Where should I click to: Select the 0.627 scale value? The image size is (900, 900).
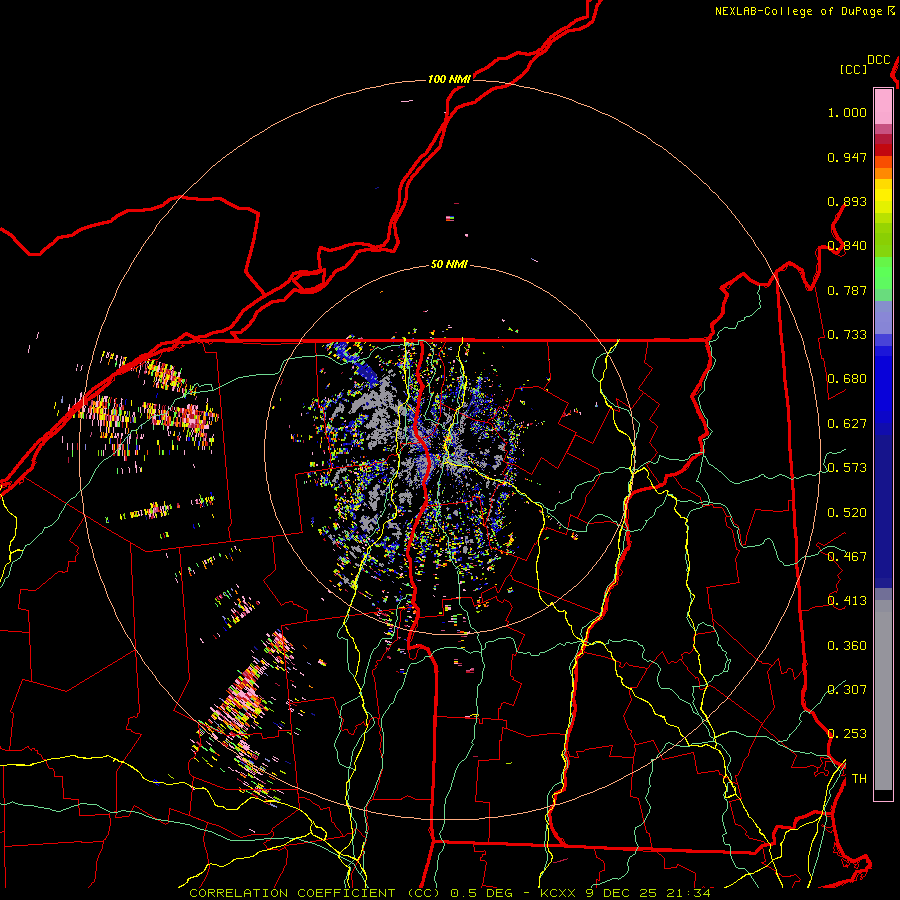(847, 424)
